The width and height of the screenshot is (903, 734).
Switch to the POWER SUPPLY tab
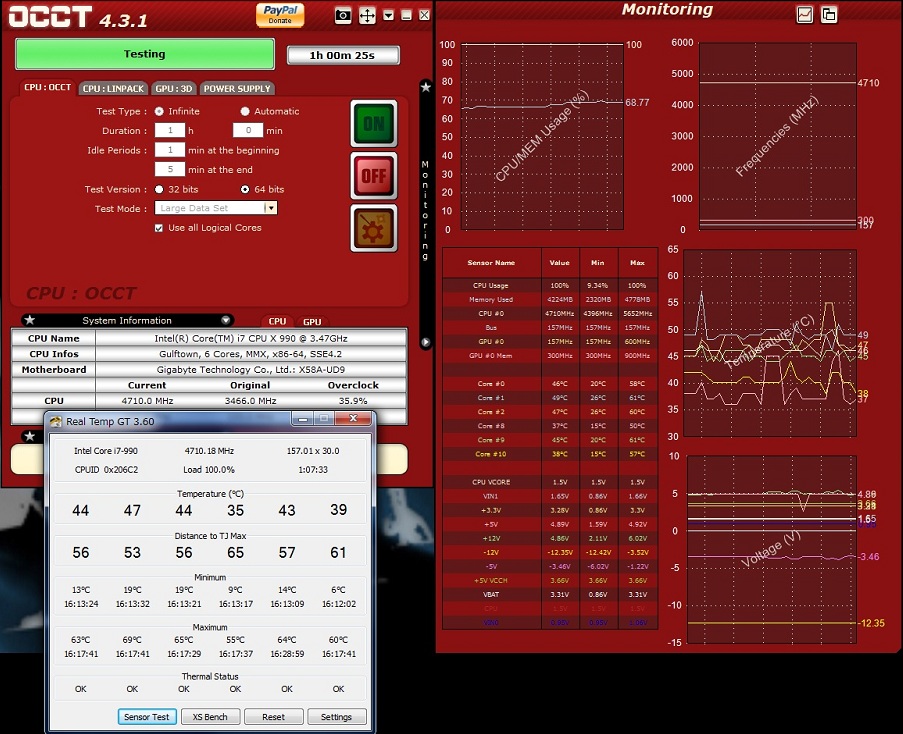point(237,89)
